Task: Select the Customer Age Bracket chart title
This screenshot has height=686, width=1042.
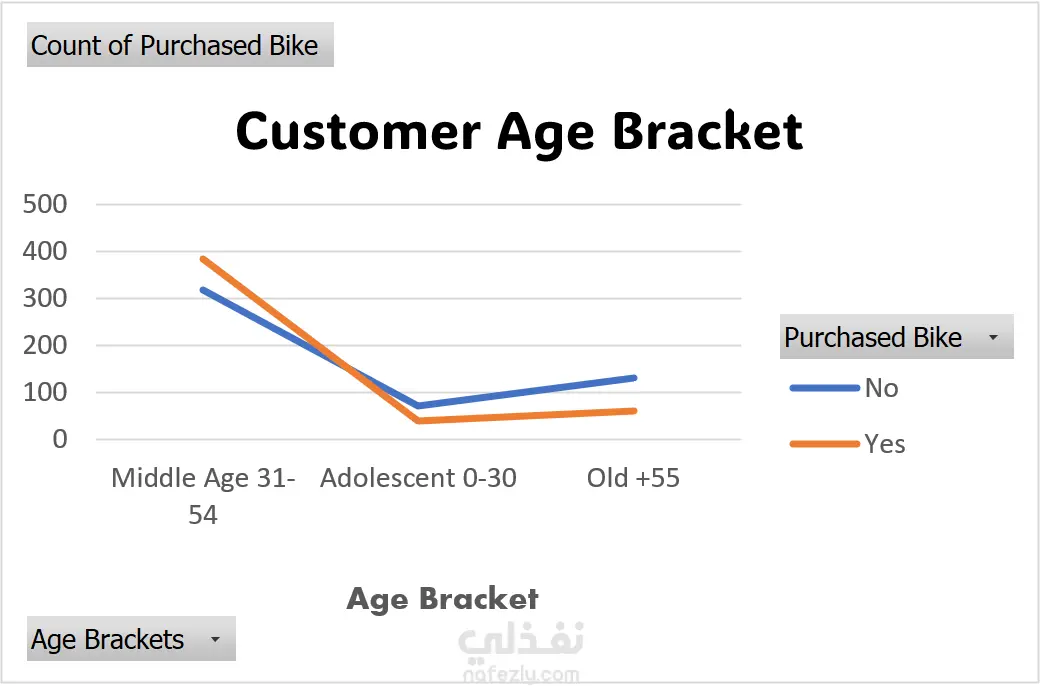Action: (x=519, y=131)
